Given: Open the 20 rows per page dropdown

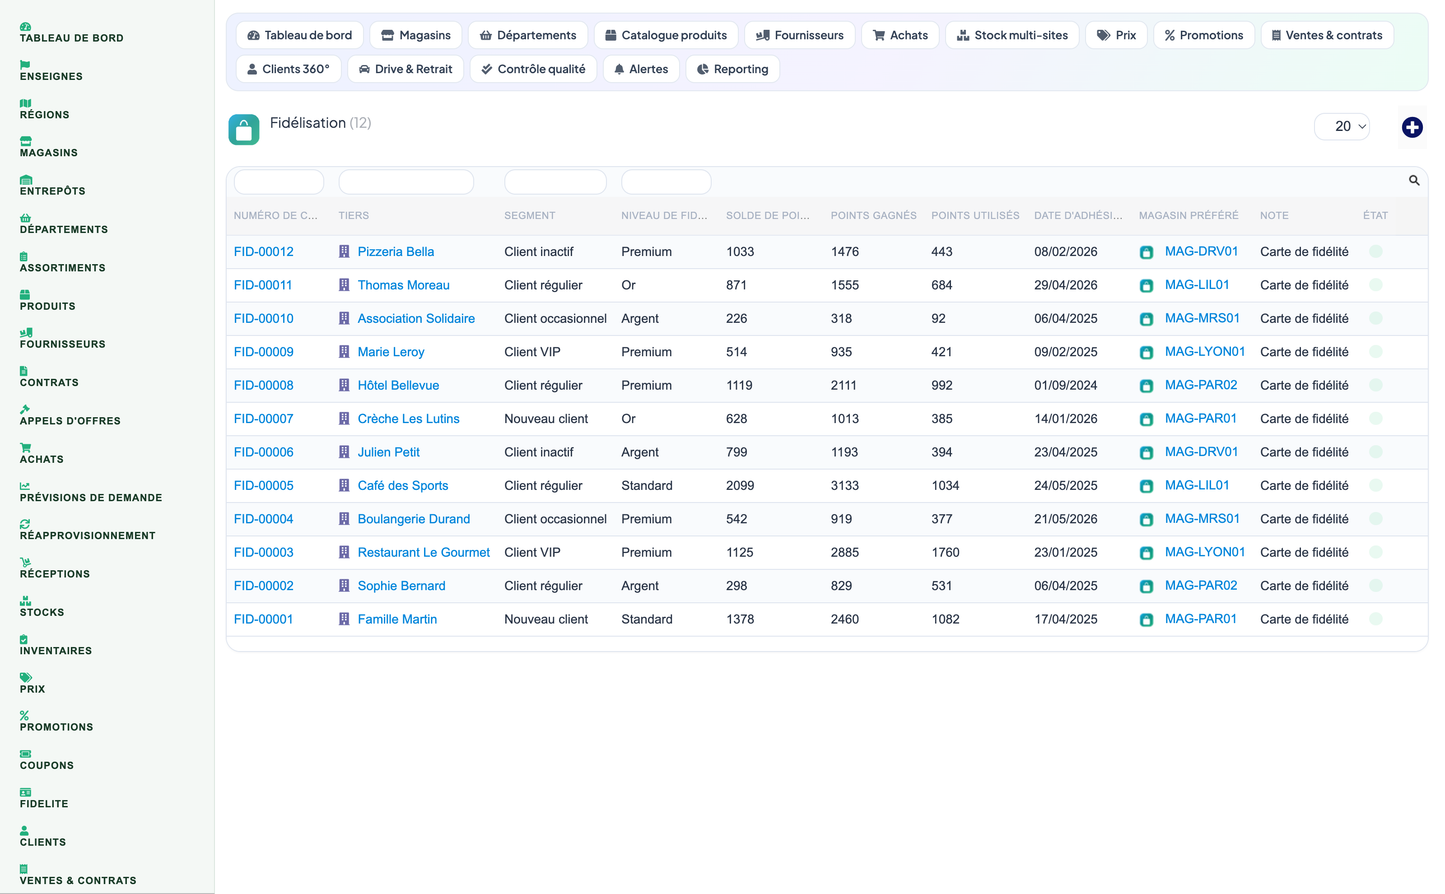Looking at the screenshot, I should point(1342,126).
